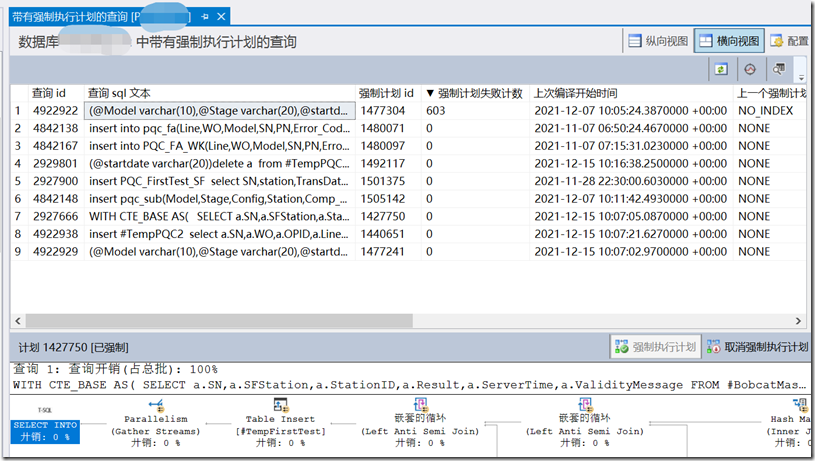815x461 pixels.
Task: Select row with query id 4922922
Action: click(x=408, y=111)
